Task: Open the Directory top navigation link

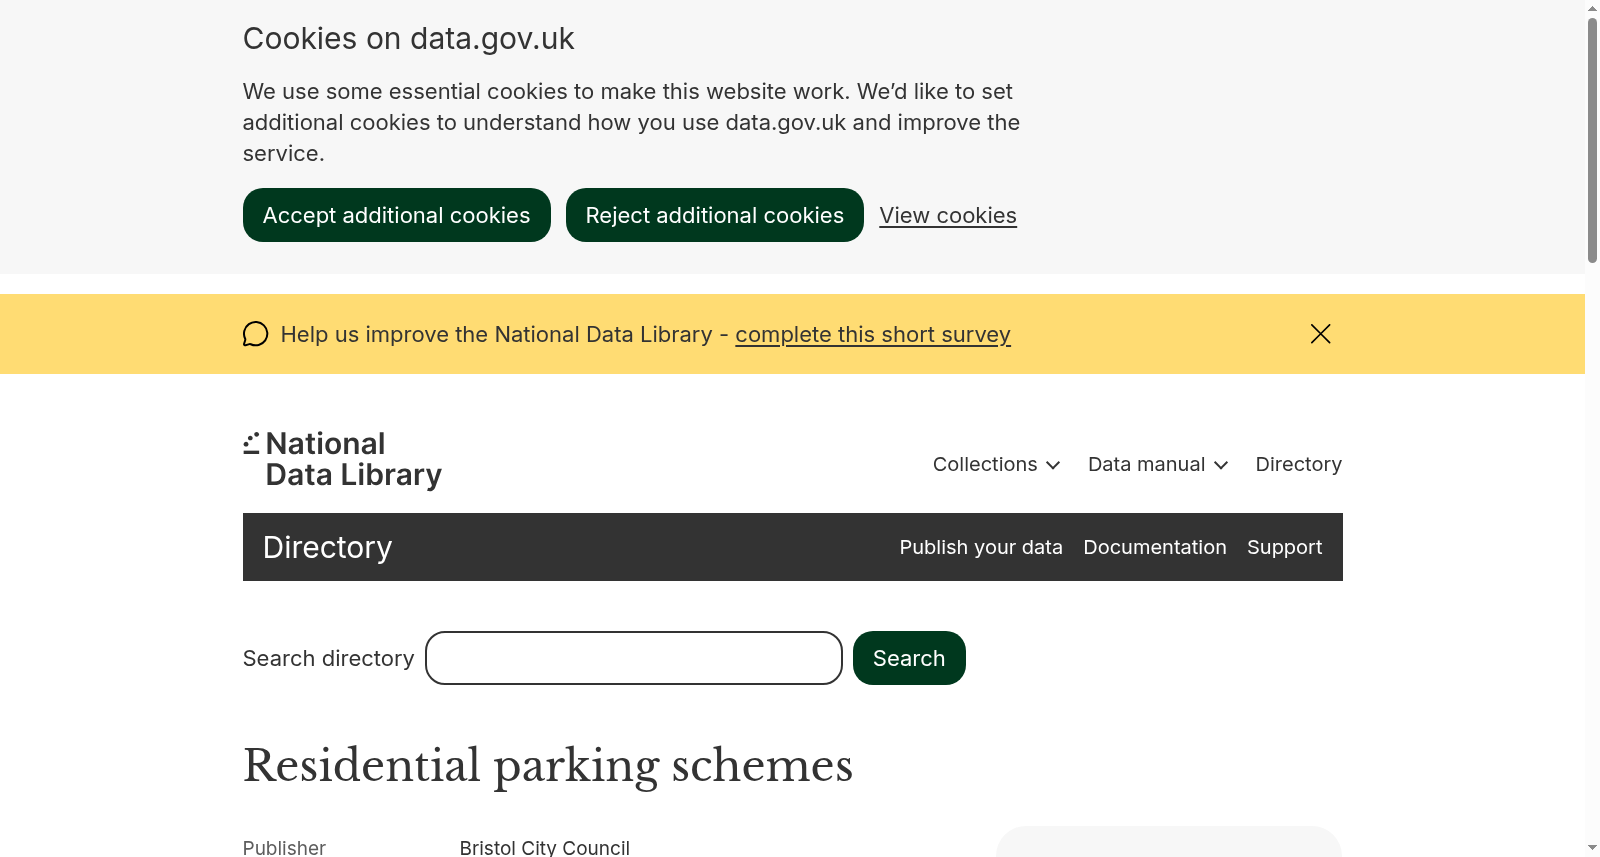Action: [x=1298, y=464]
